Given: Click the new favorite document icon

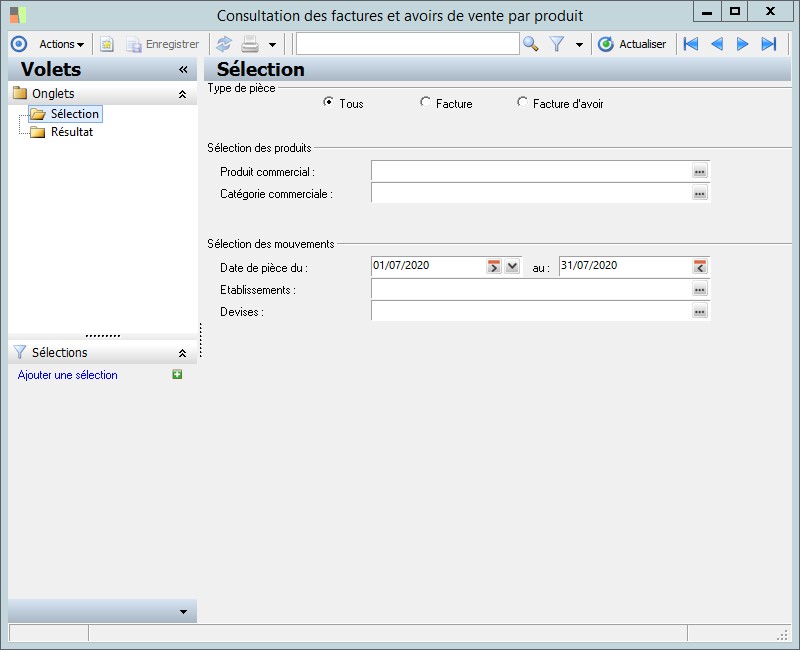Looking at the screenshot, I should tap(107, 44).
